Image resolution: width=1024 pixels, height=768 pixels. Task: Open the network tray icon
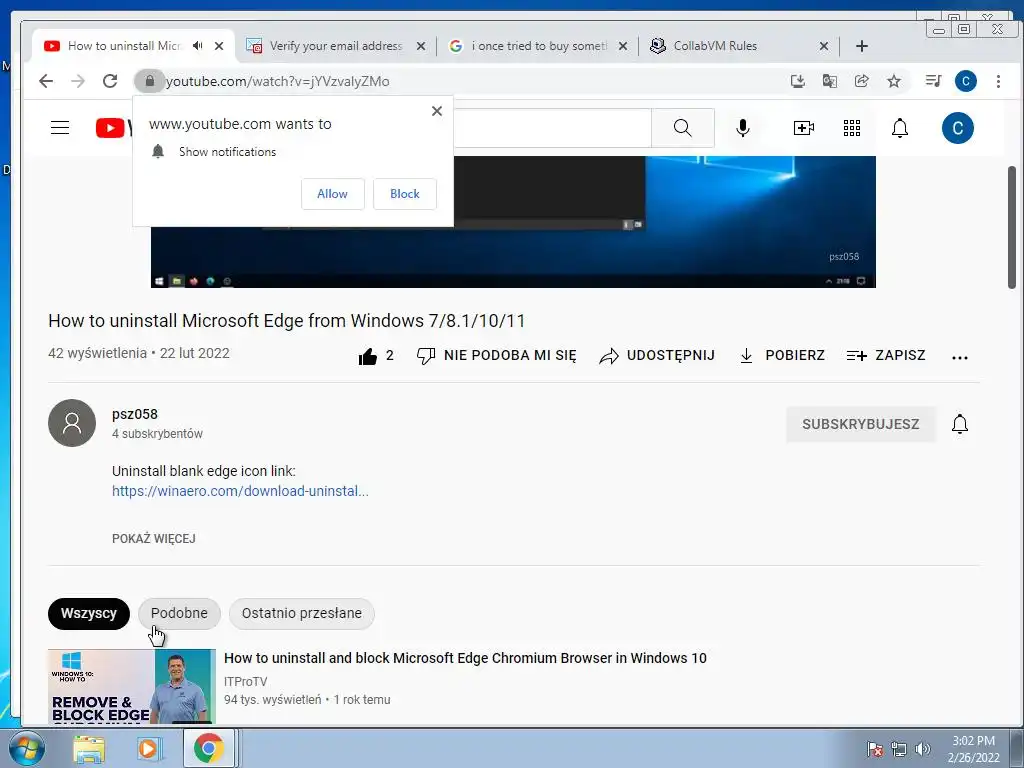[x=899, y=749]
